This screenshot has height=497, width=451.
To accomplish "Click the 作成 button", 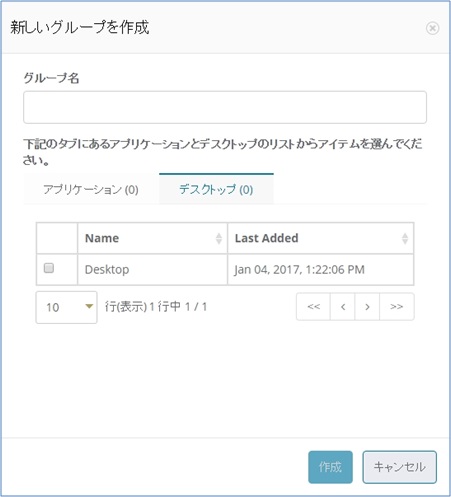I will (330, 467).
